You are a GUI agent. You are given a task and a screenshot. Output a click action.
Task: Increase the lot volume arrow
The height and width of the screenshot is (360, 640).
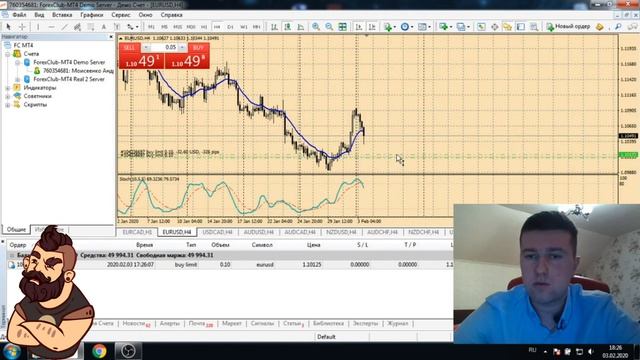(x=182, y=48)
